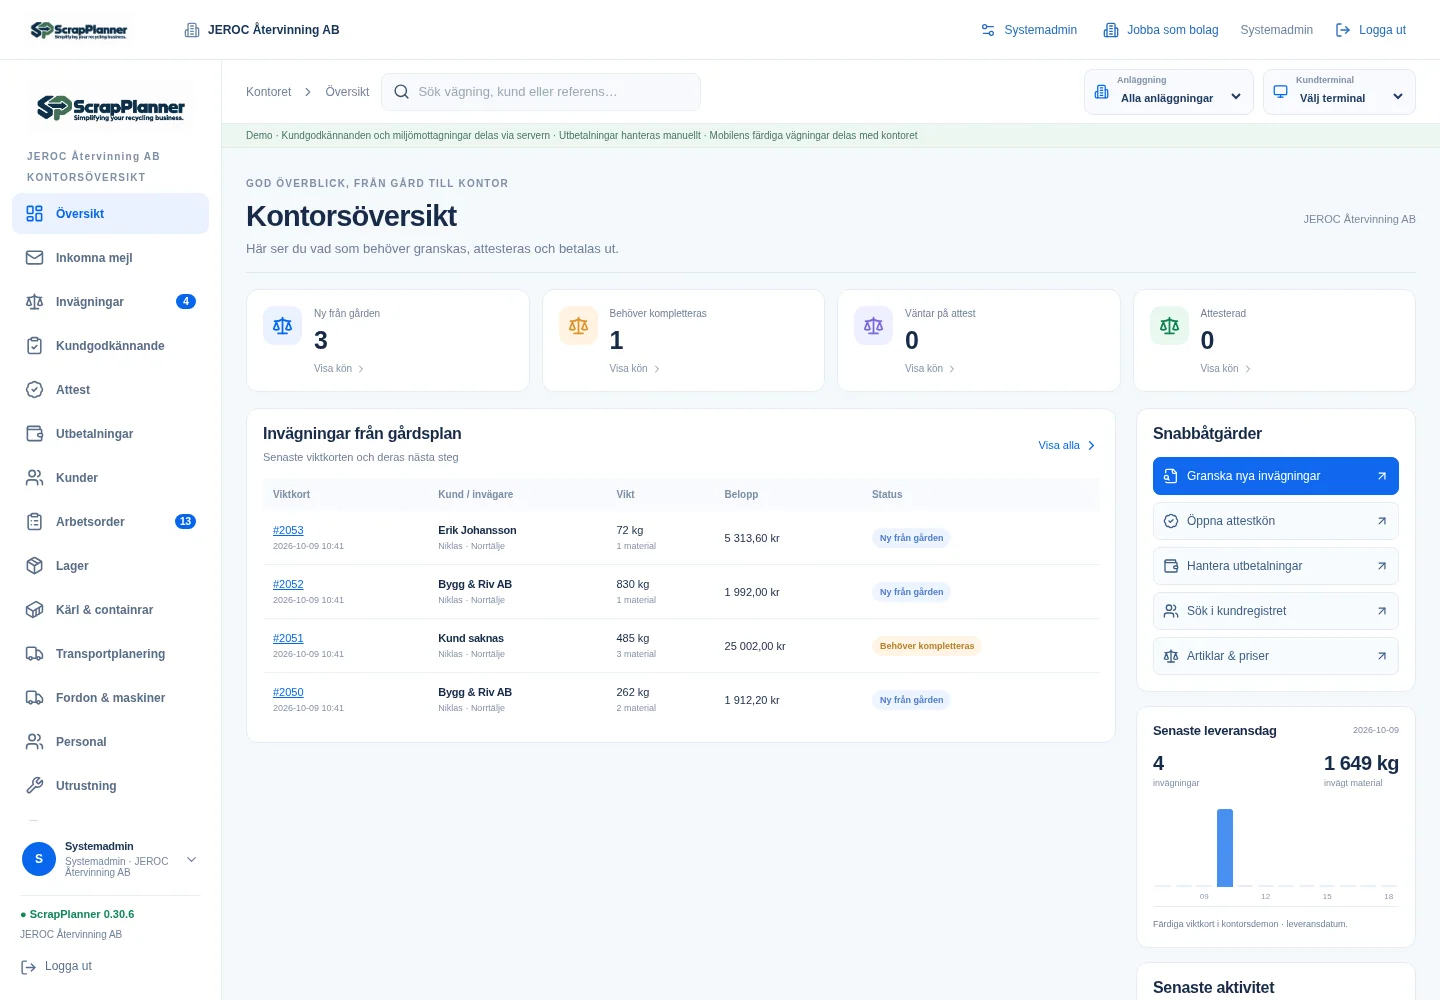Open Arbetsorder in the sidebar menu
This screenshot has width=1440, height=1000.
pos(110,521)
